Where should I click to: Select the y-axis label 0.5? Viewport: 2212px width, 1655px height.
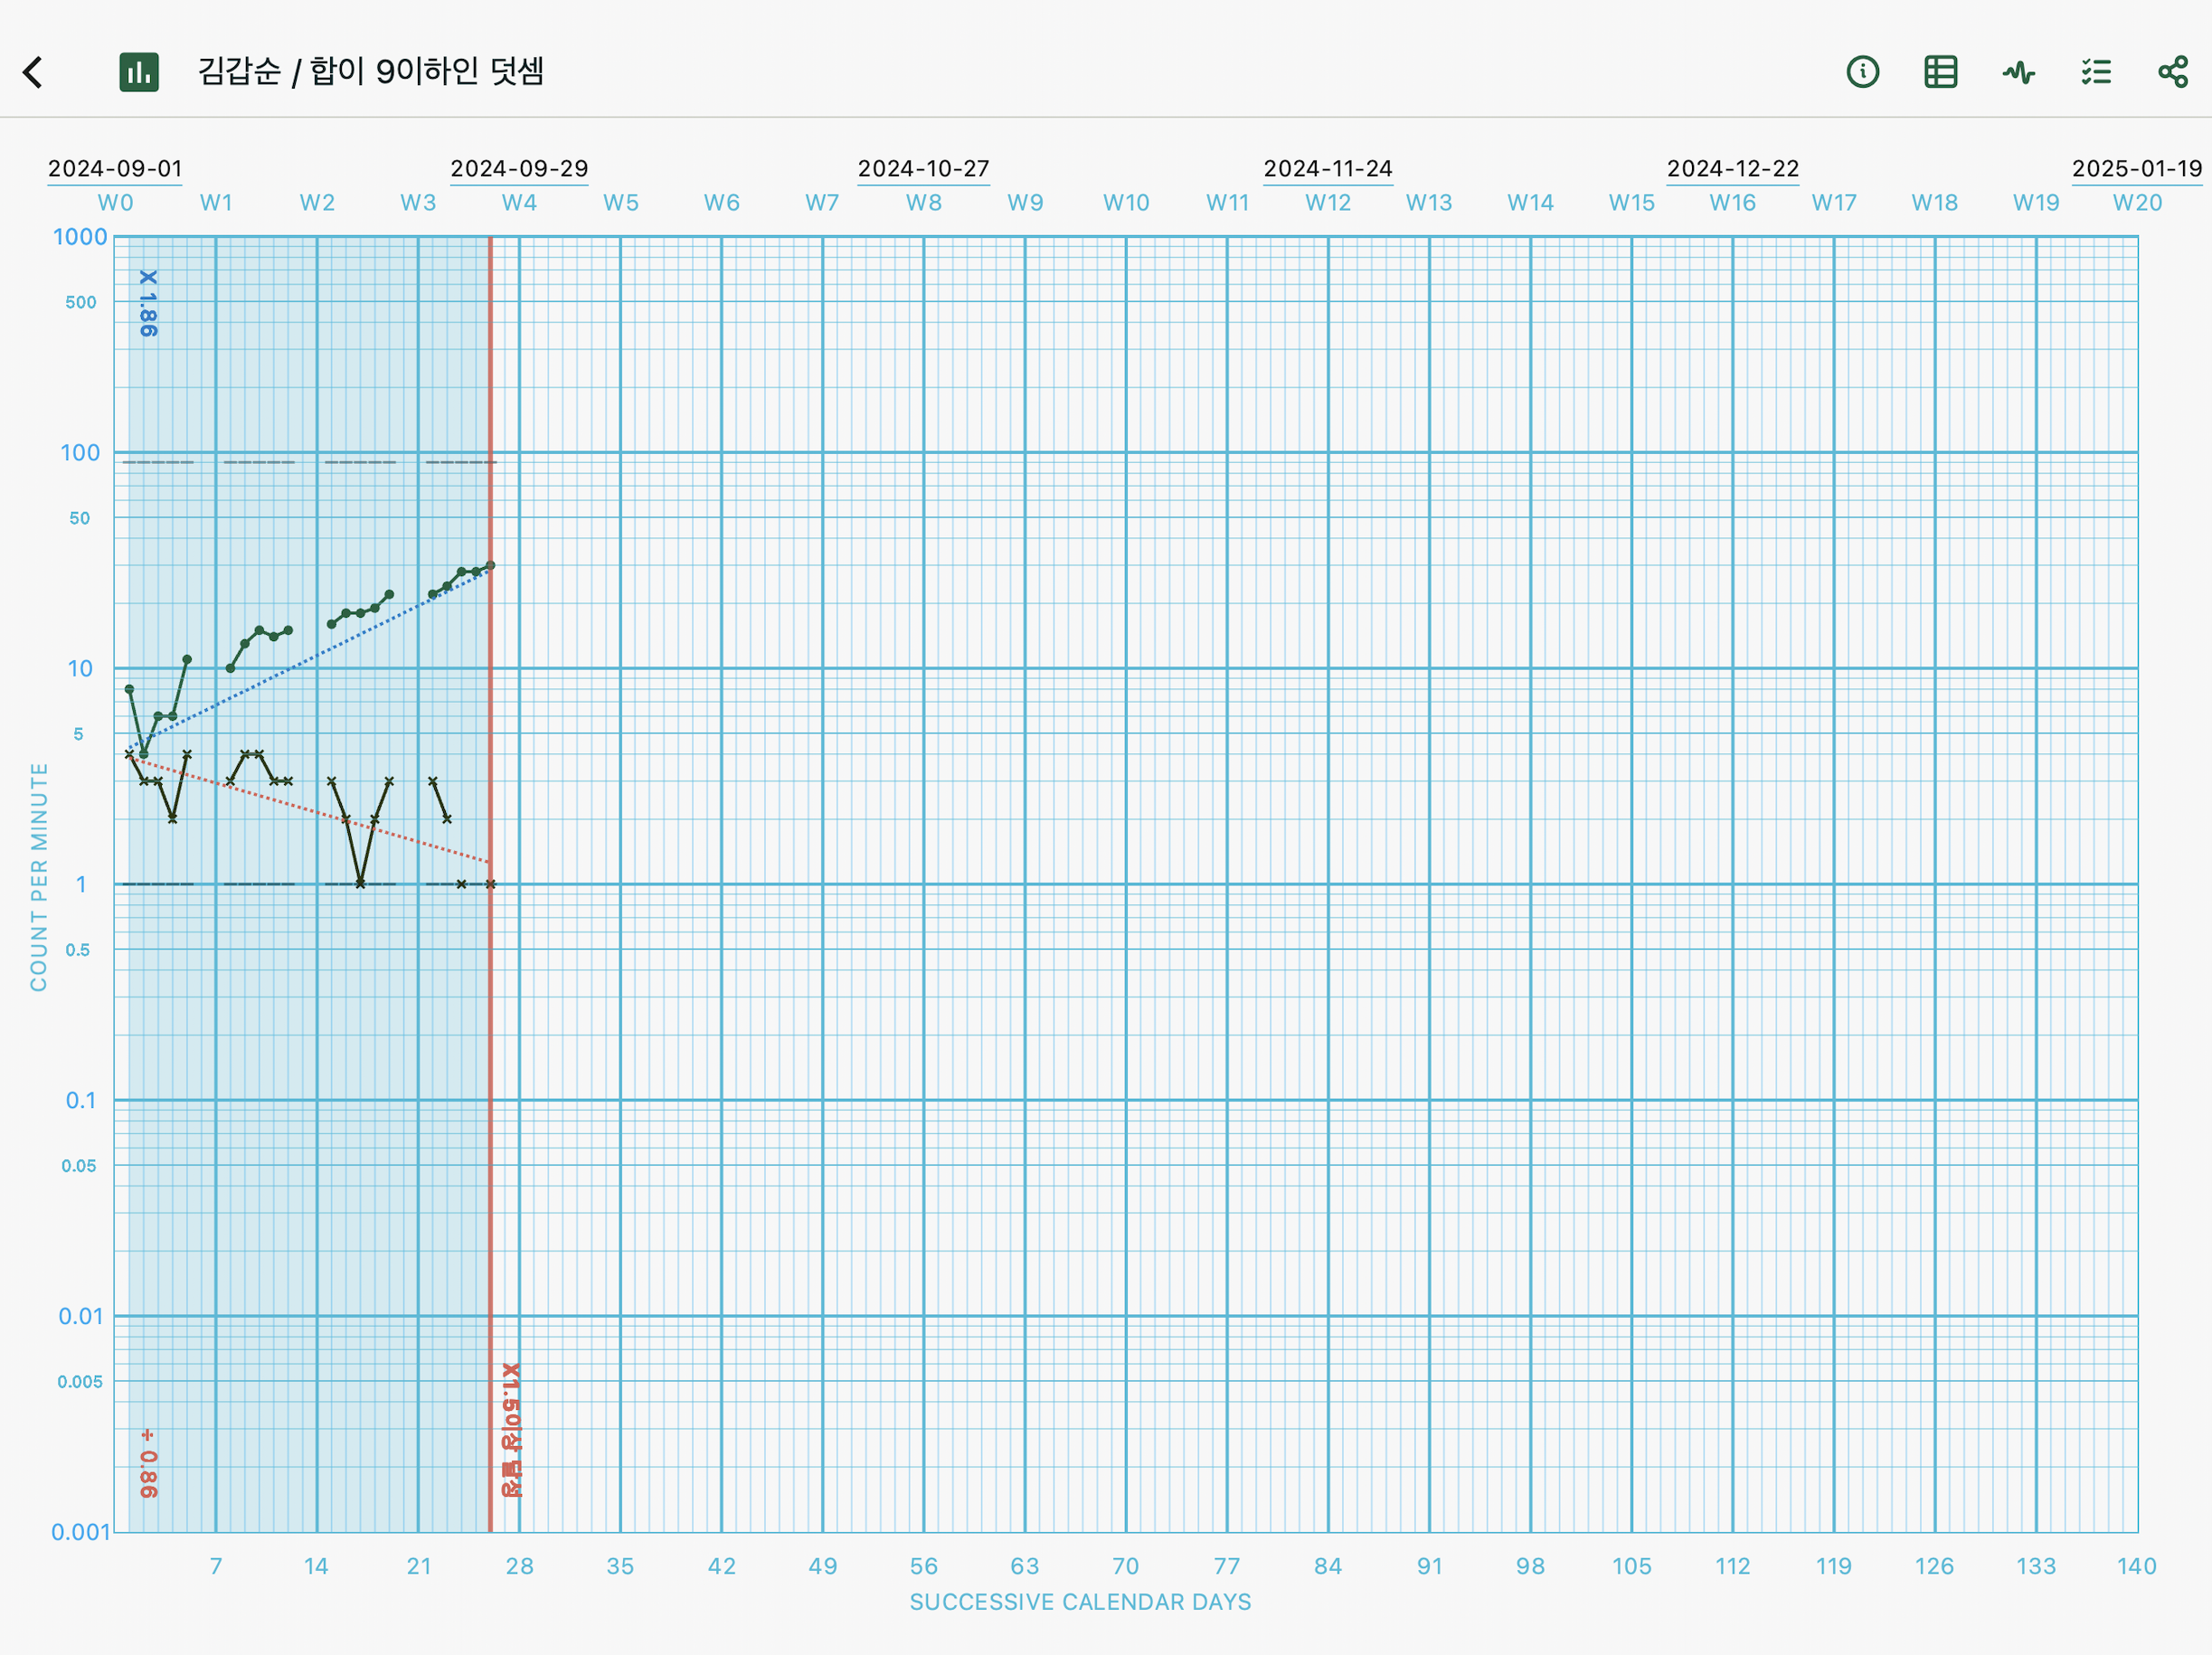(x=78, y=950)
